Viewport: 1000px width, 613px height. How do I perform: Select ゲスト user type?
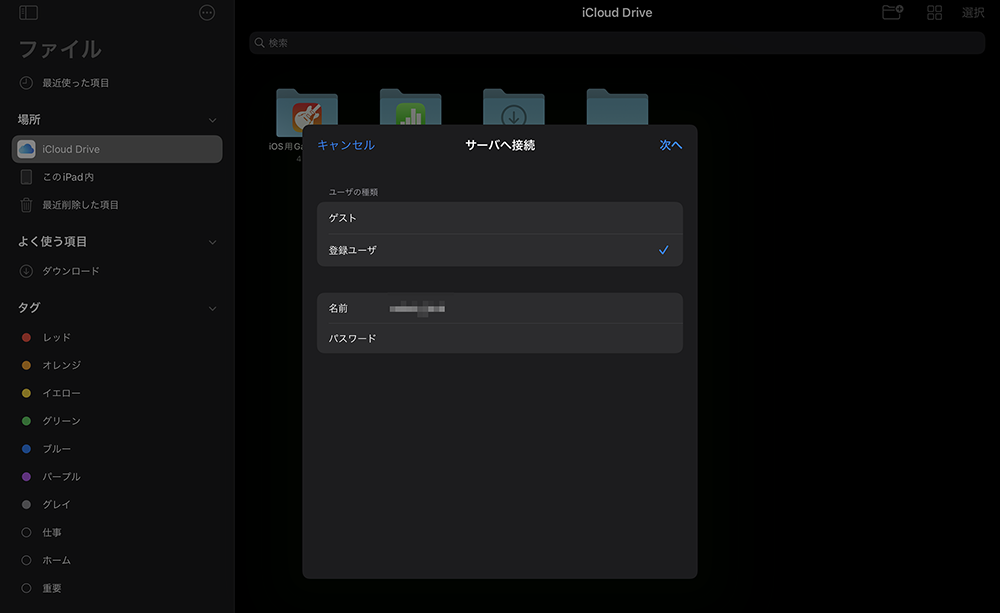point(499,218)
